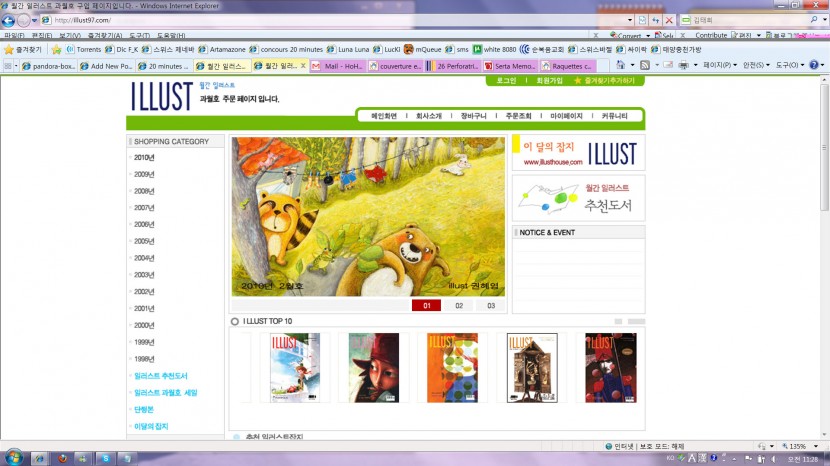Open 주문조회 in the green nav bar
830x466 pixels.
coord(518,116)
